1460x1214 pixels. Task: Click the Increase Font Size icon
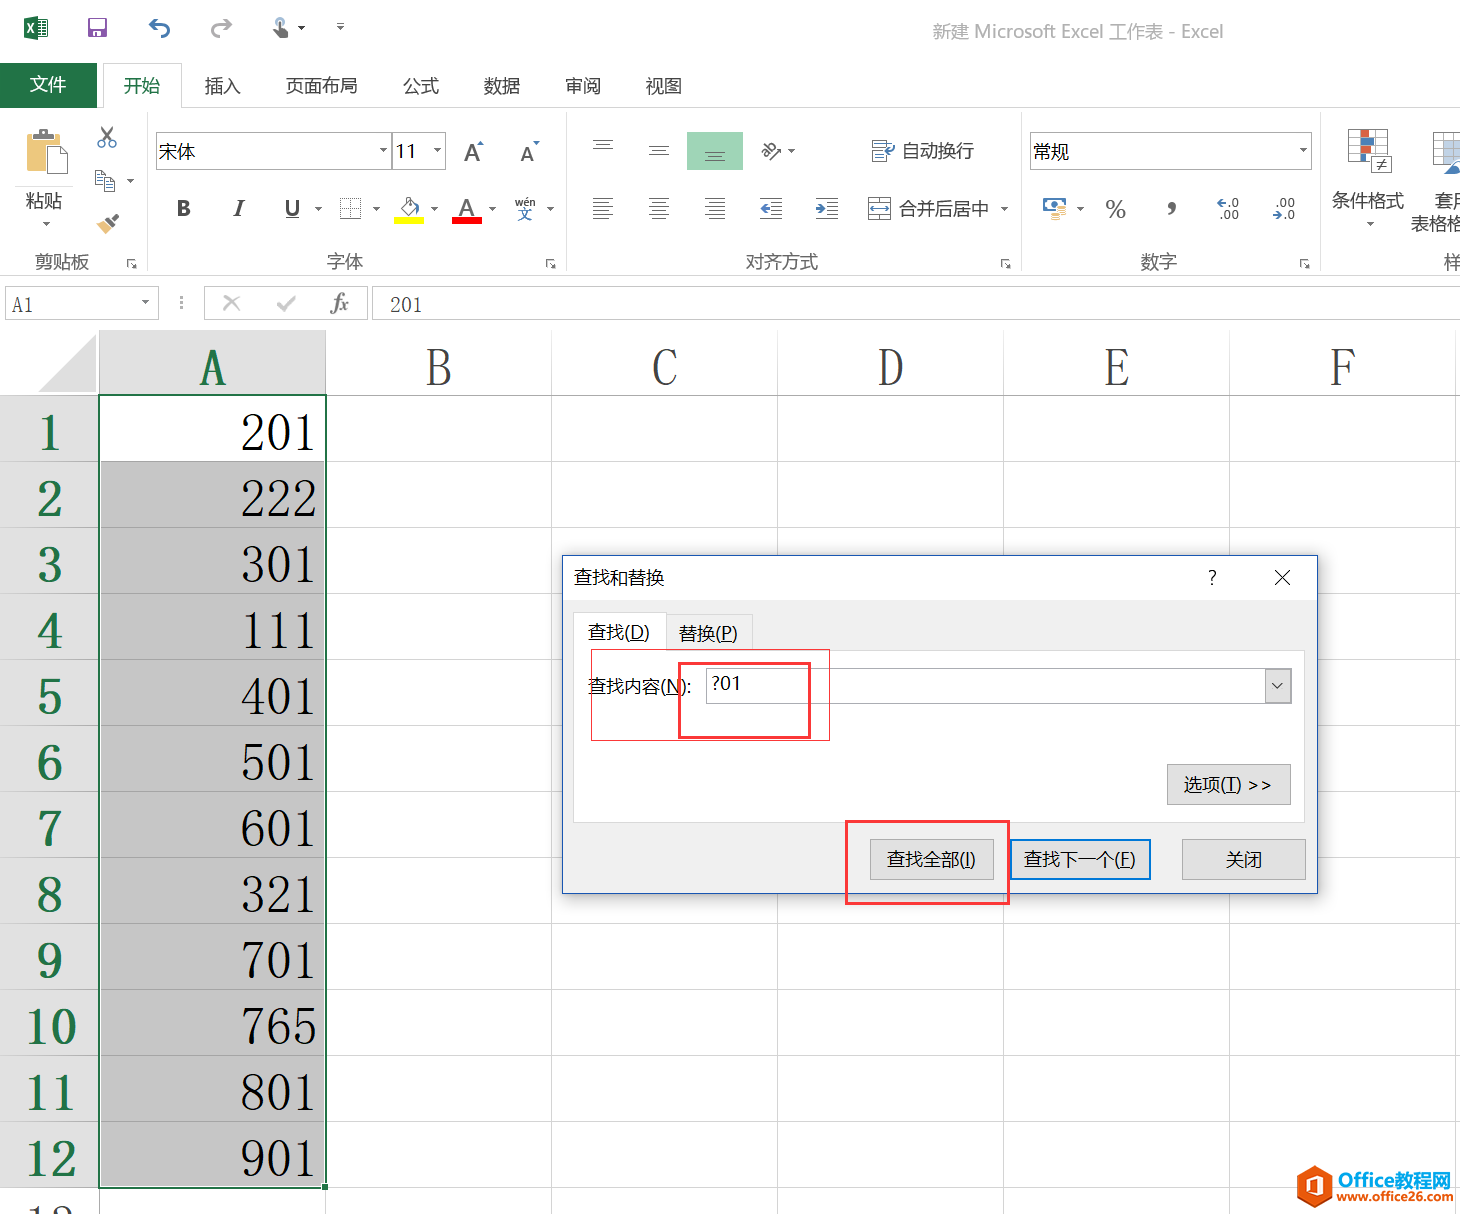click(x=474, y=152)
